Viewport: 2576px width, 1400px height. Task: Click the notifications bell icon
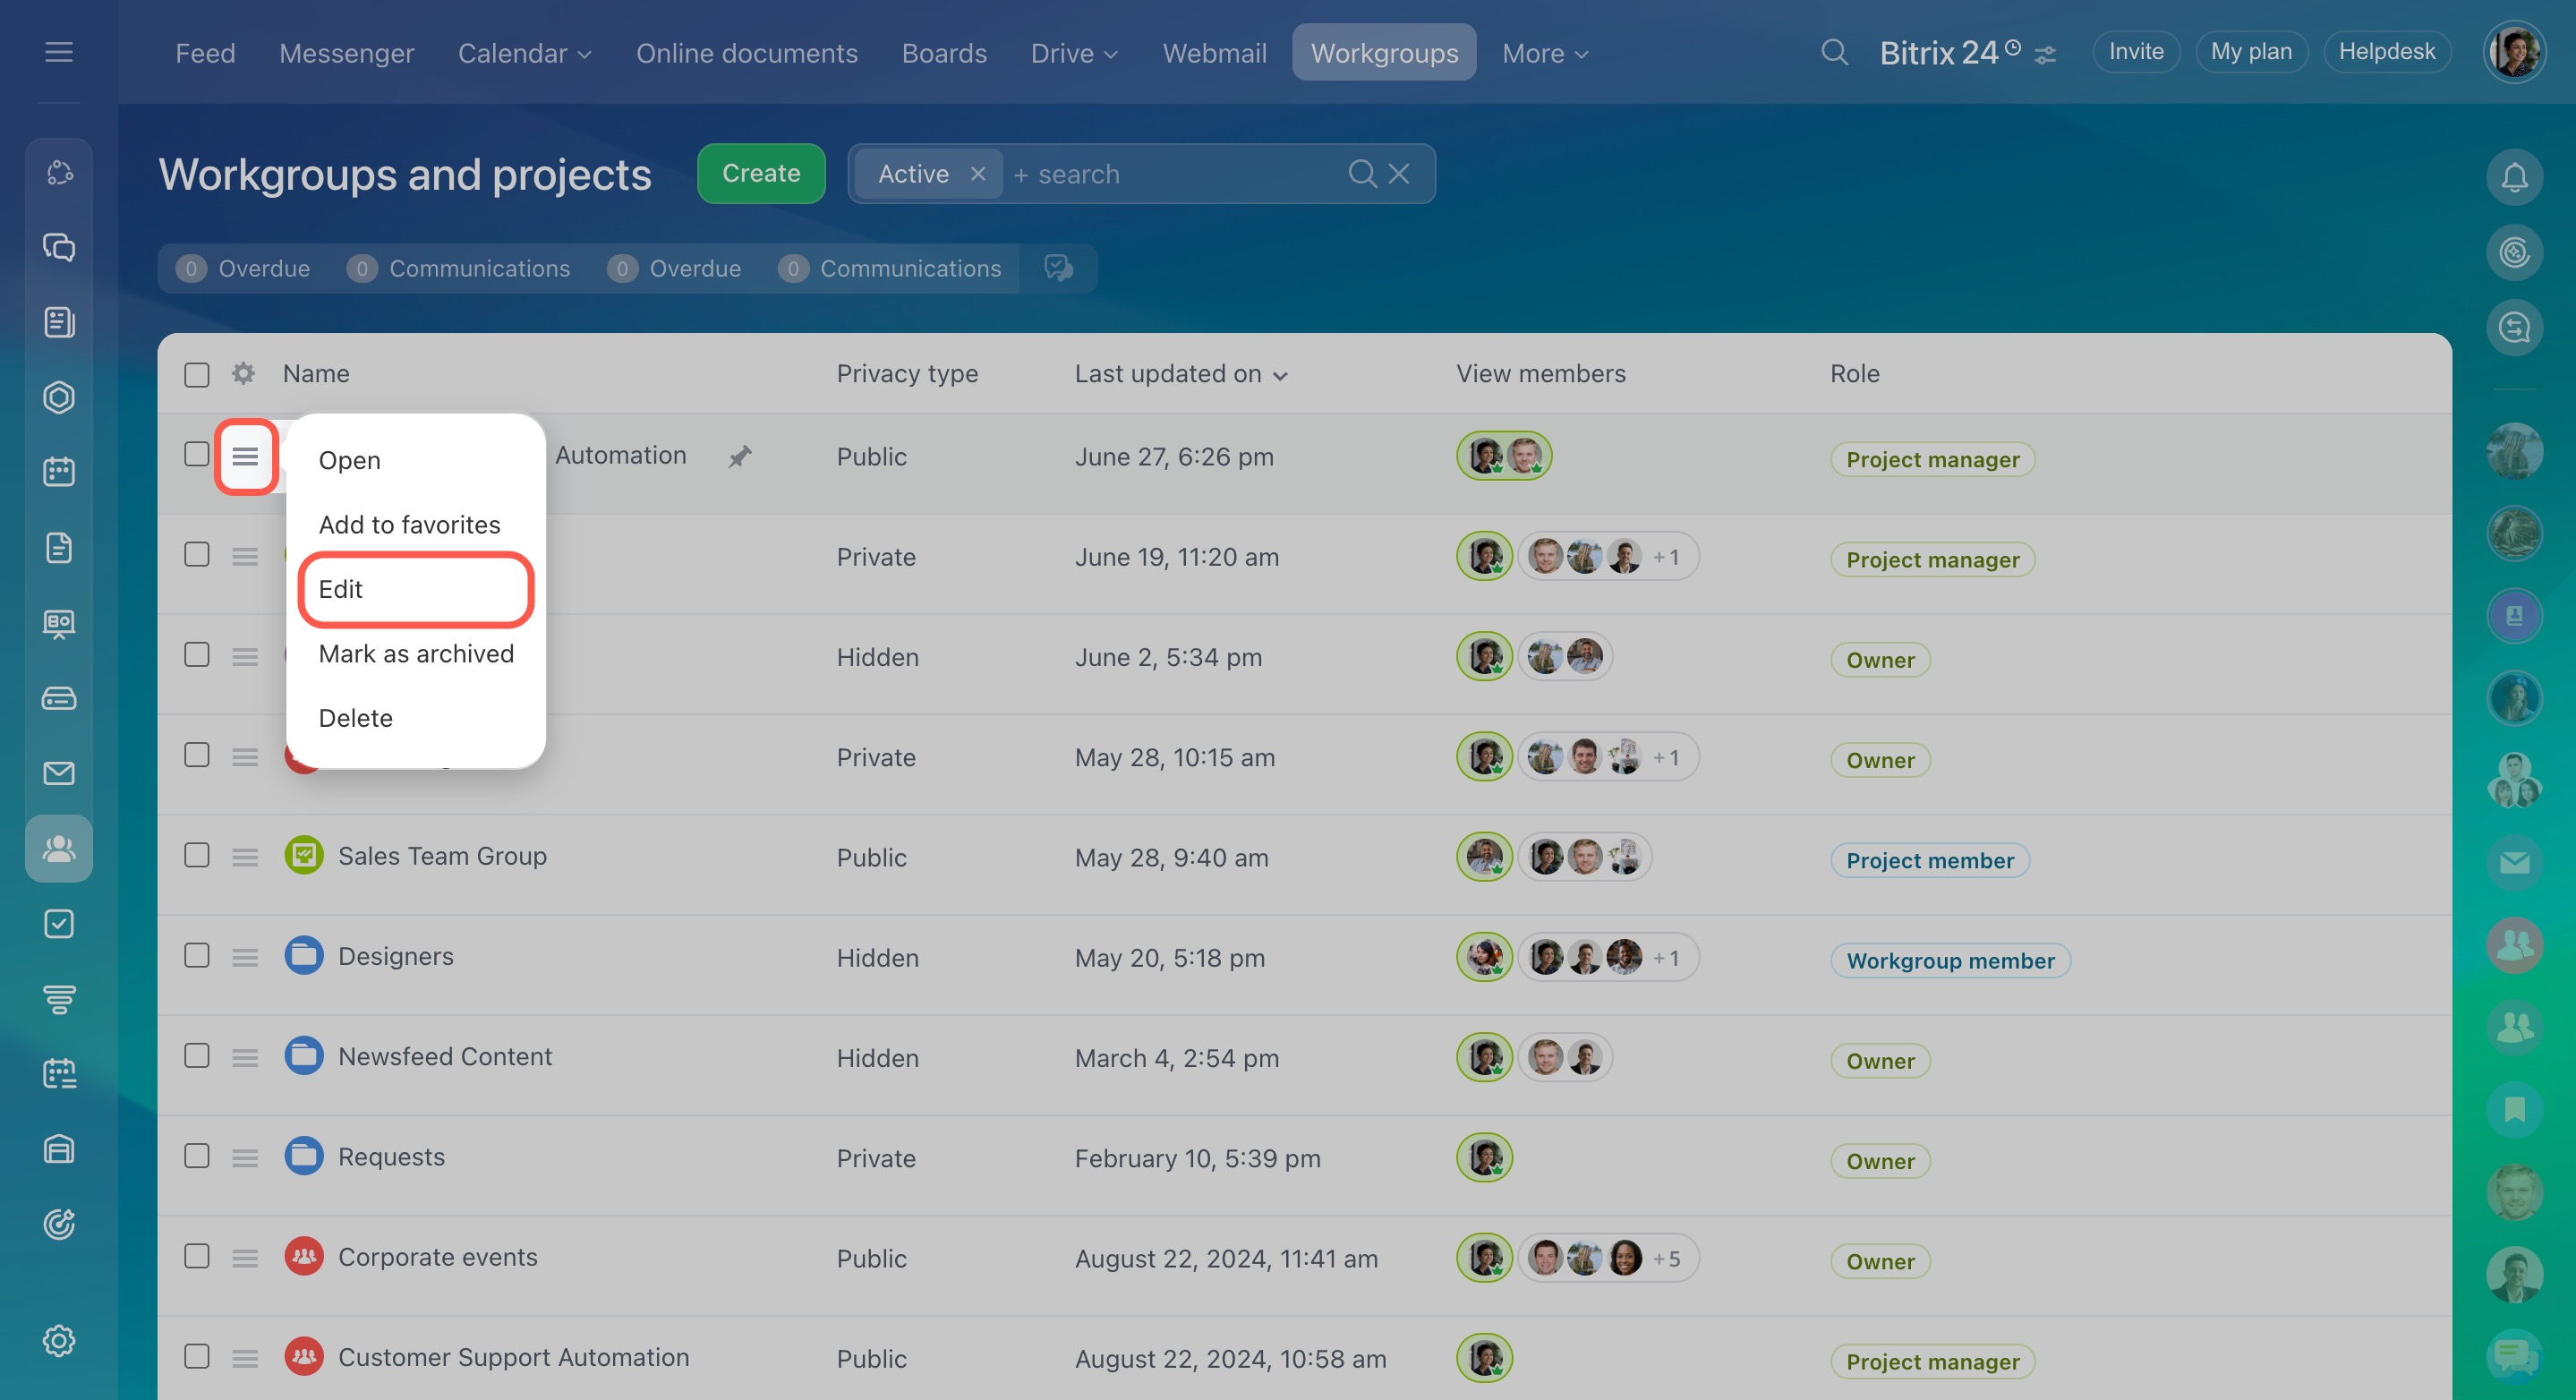(x=2513, y=178)
